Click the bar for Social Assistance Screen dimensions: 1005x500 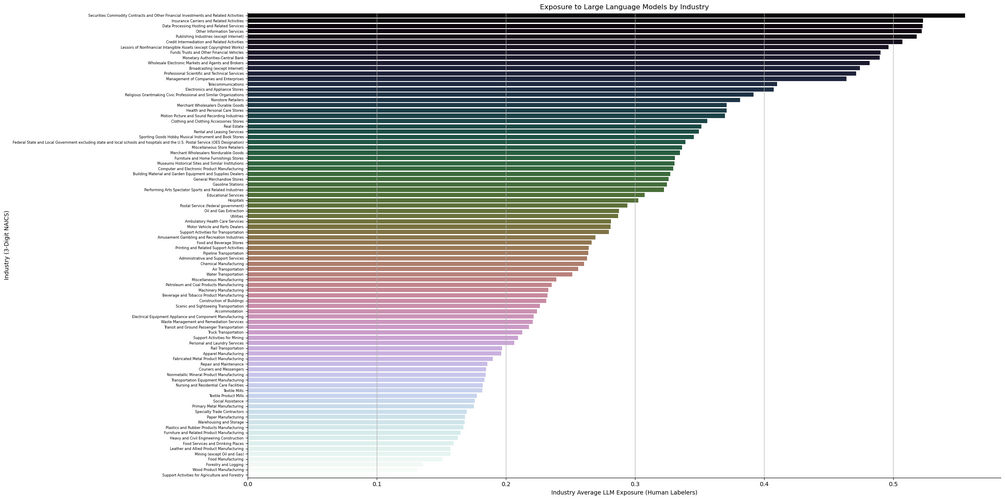361,401
